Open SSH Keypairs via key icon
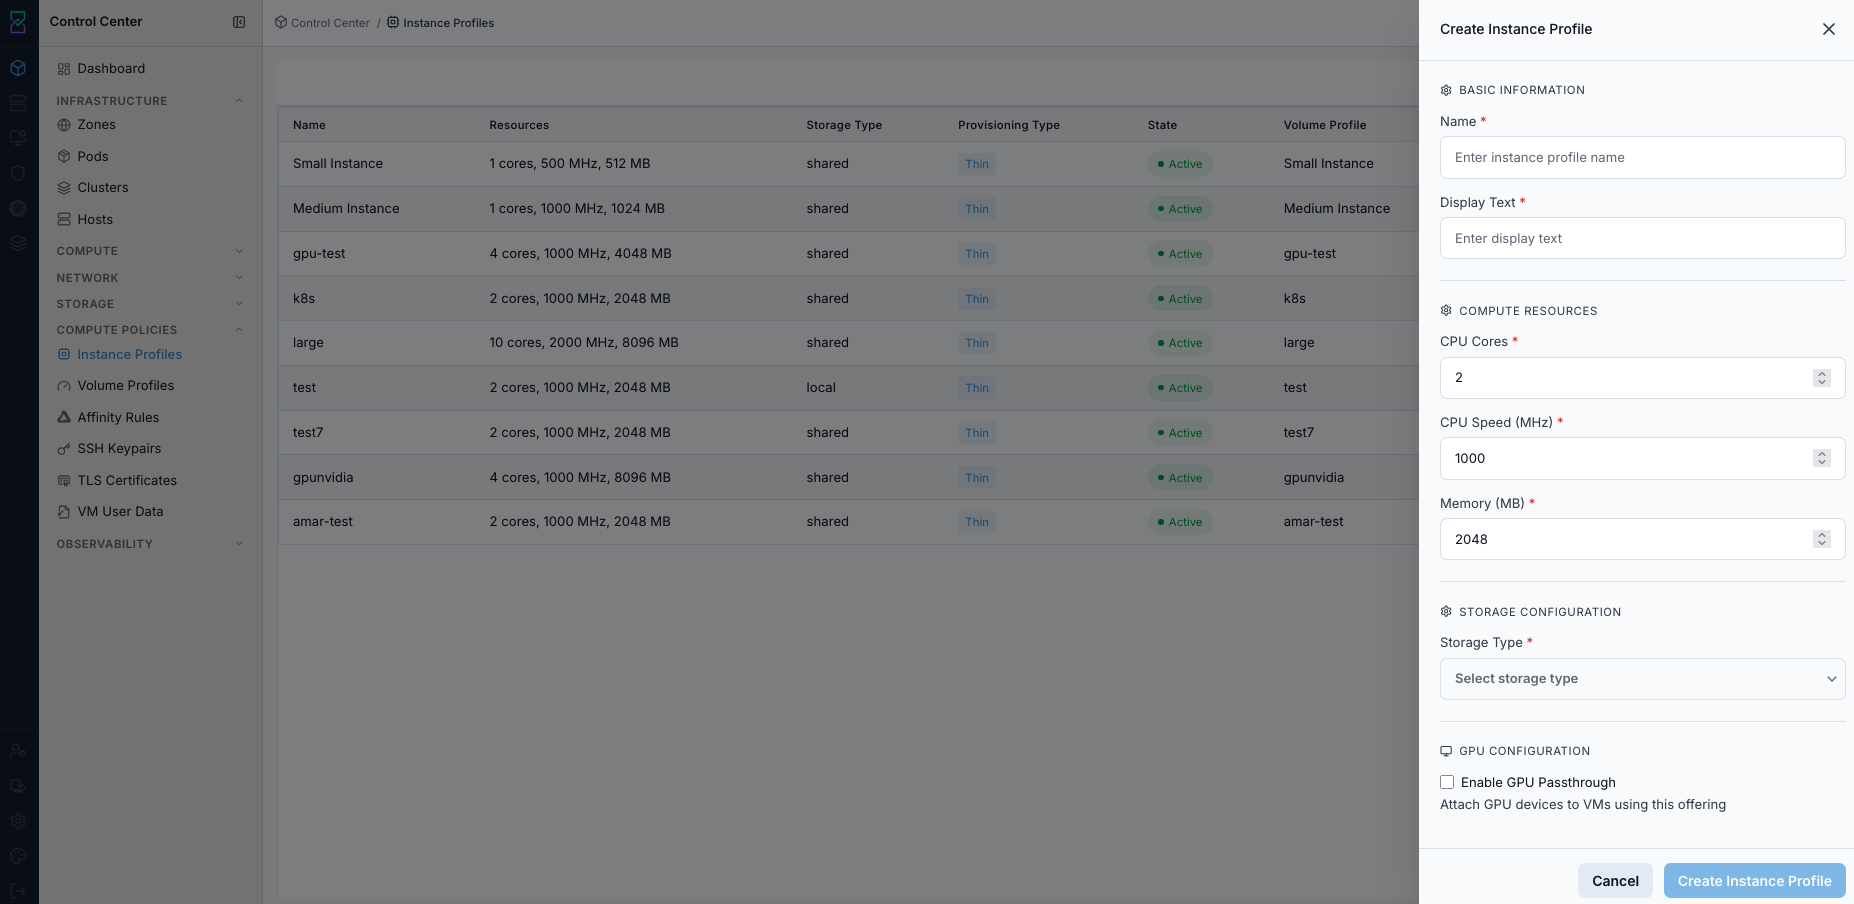Viewport: 1854px width, 904px height. [x=64, y=449]
